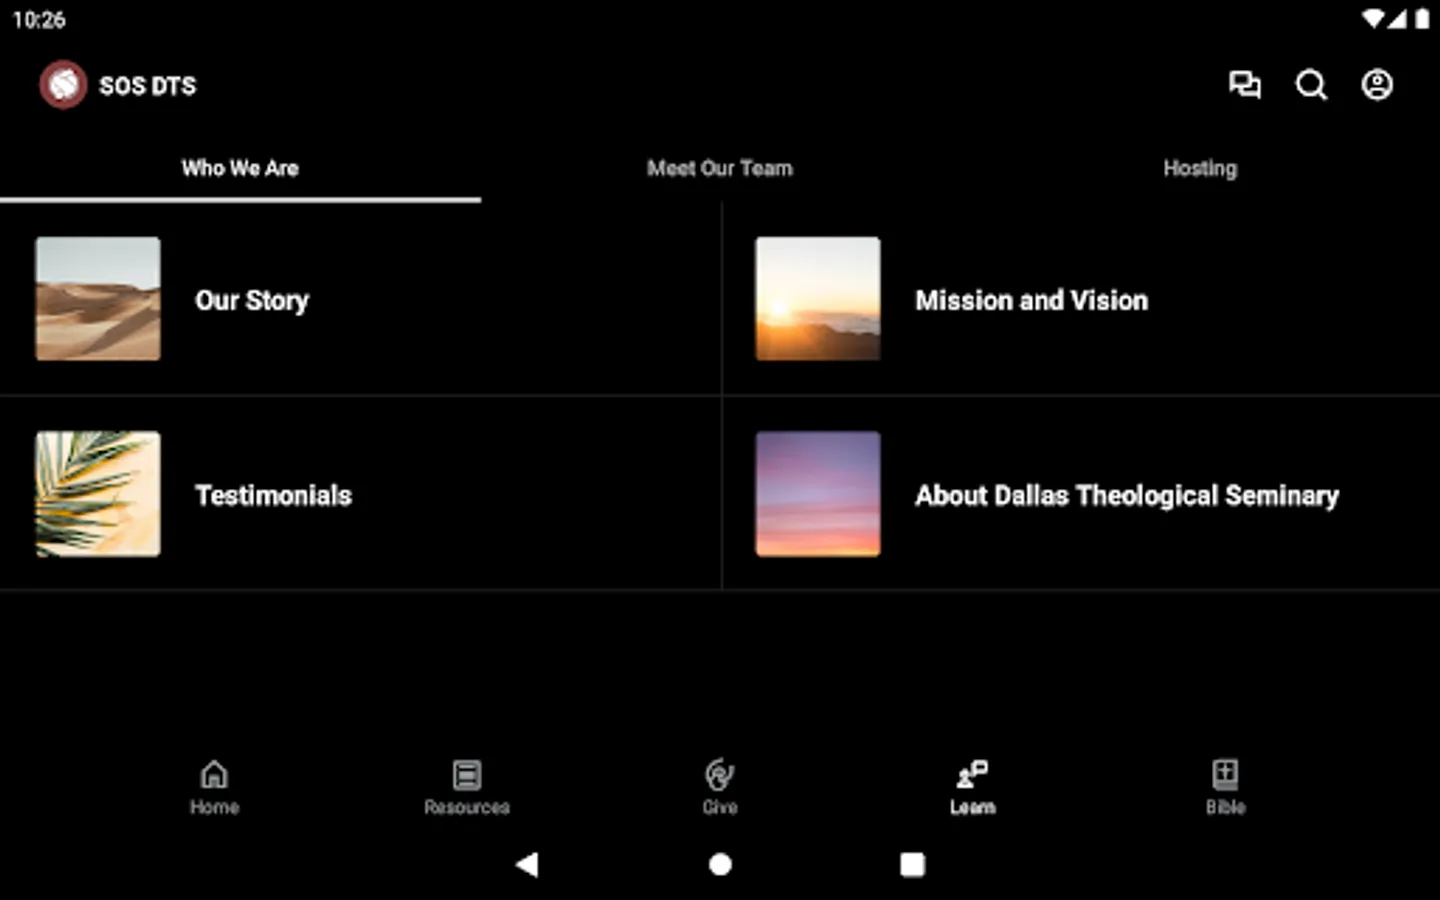This screenshot has width=1440, height=900.
Task: Tap the Android recent apps button
Action: pos(911,863)
